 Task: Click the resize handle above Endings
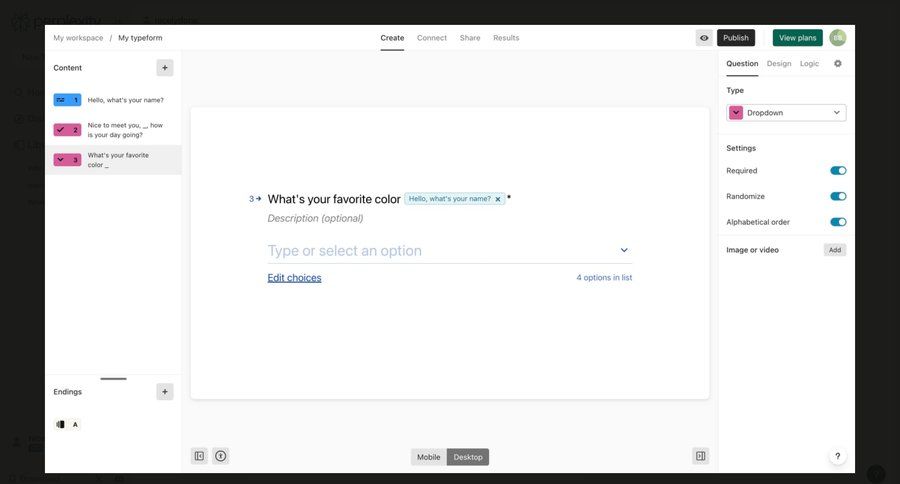113,379
